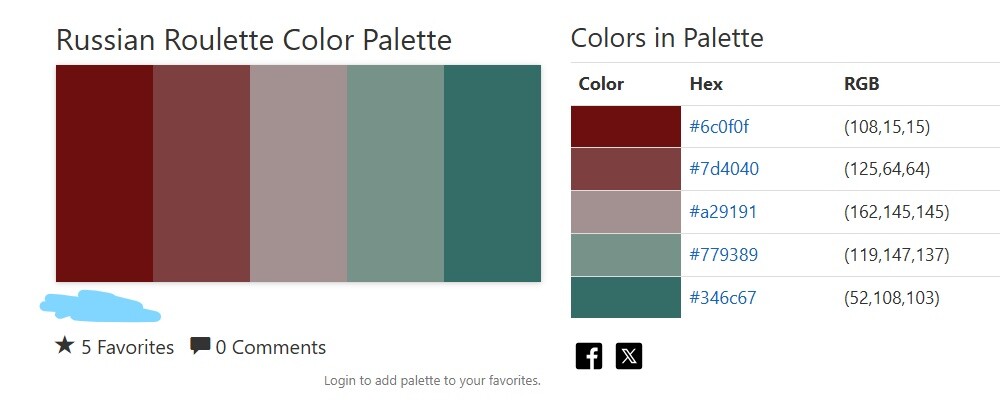This screenshot has width=1000, height=404.
Task: Click table swatch beside #346c67
Action: pos(625,298)
